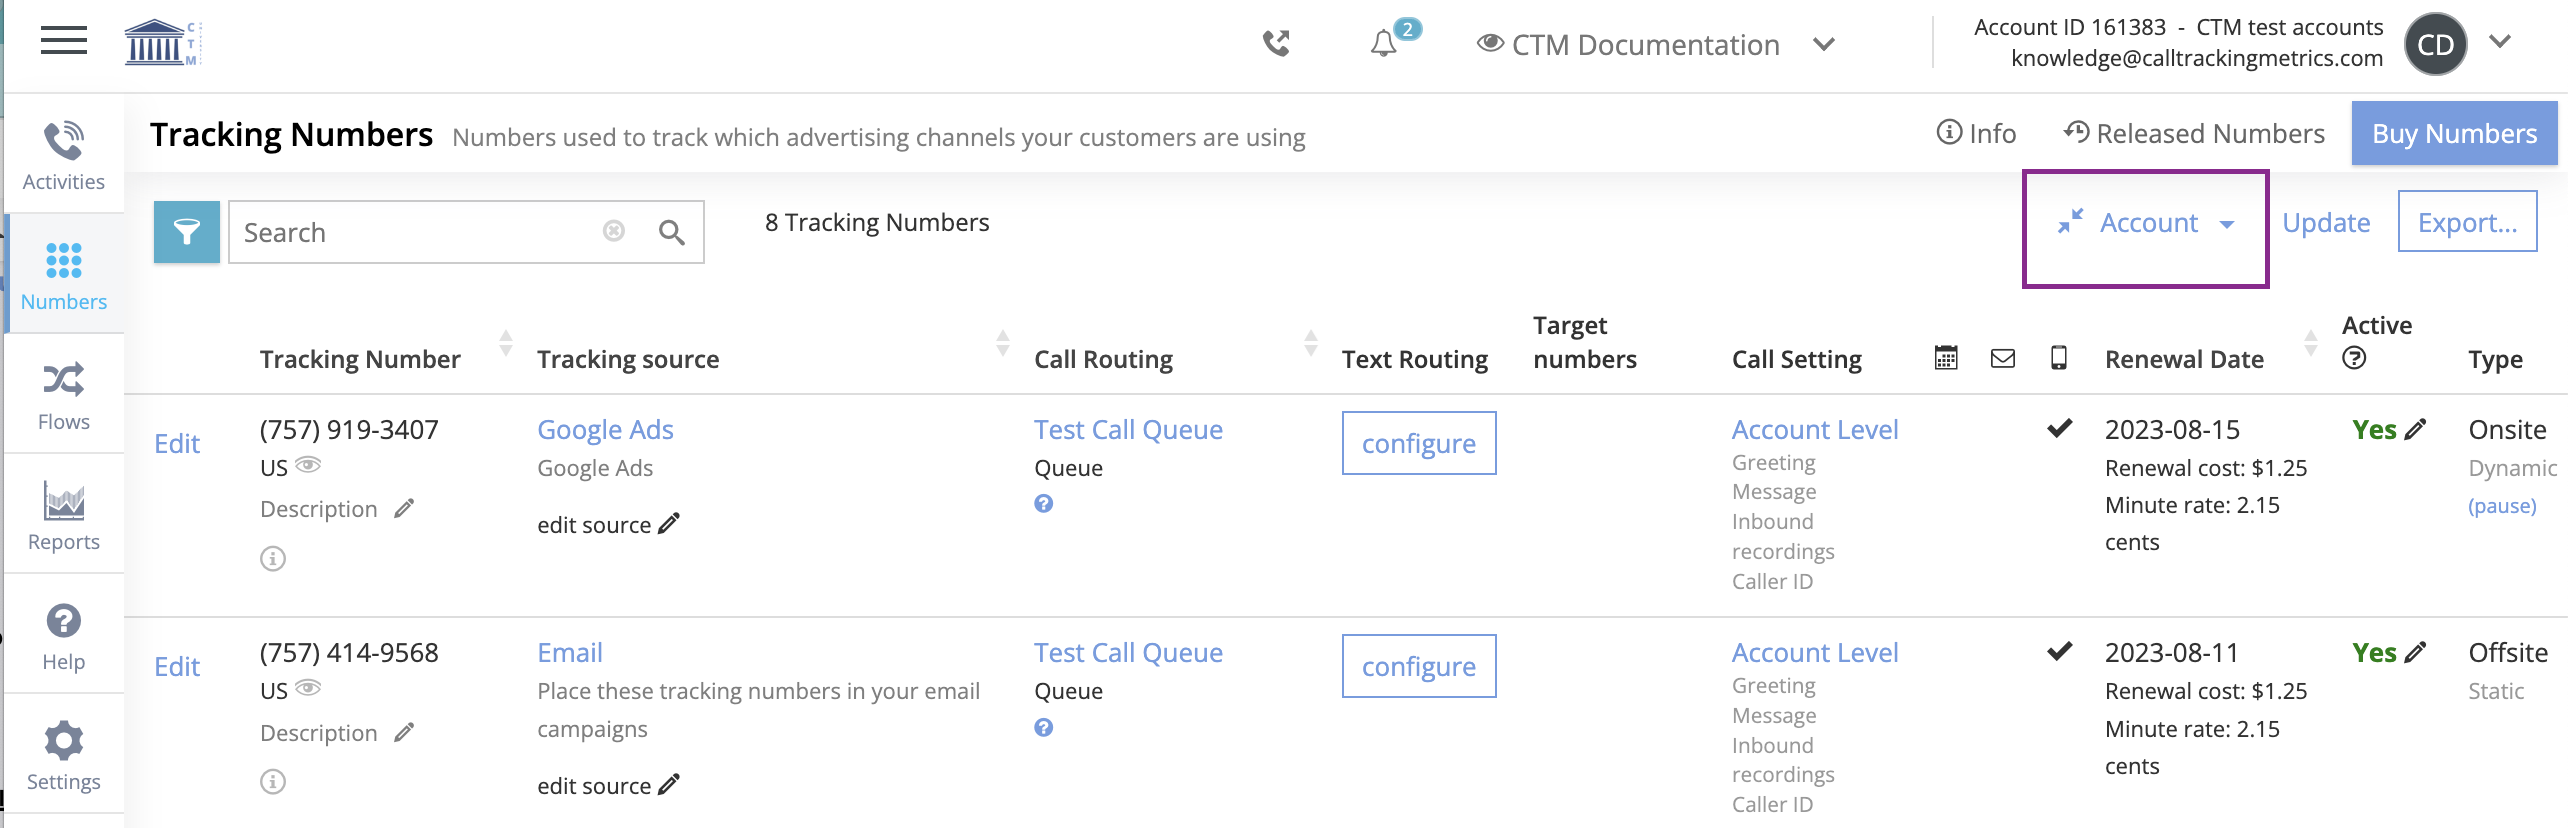The image size is (2568, 828).
Task: Open Help in the sidebar
Action: [x=64, y=634]
